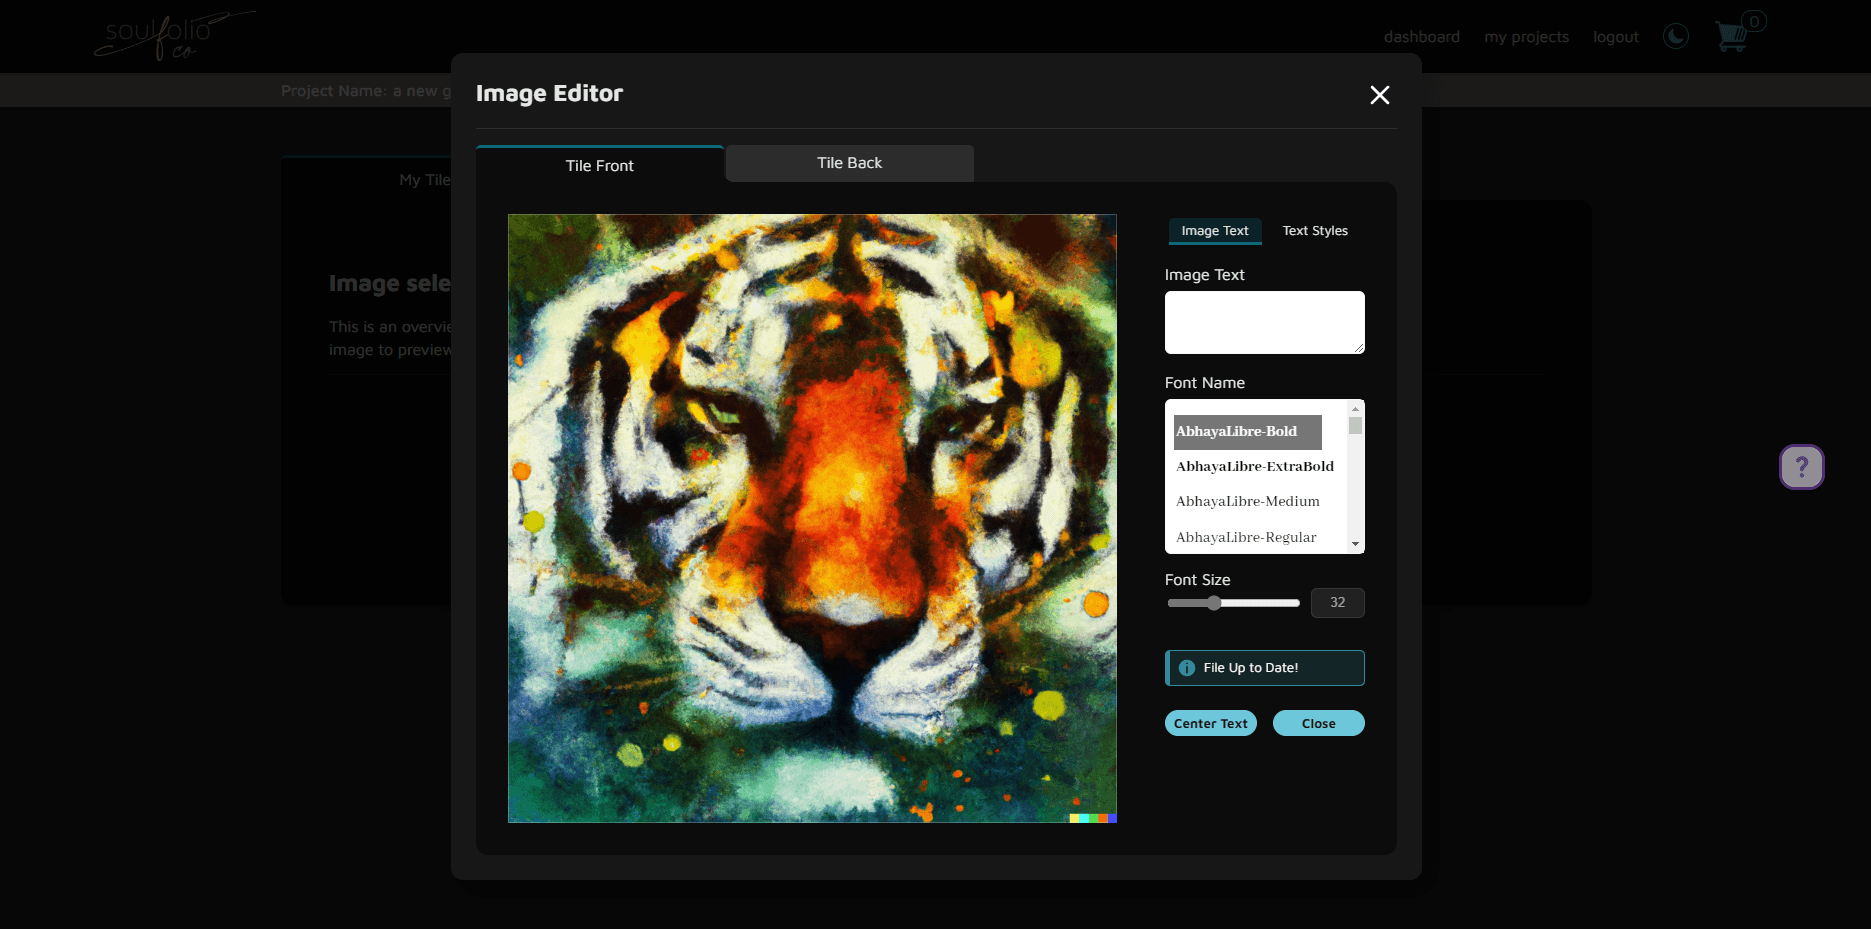The image size is (1871, 929).
Task: Click inside the Image Text field
Action: tap(1264, 322)
